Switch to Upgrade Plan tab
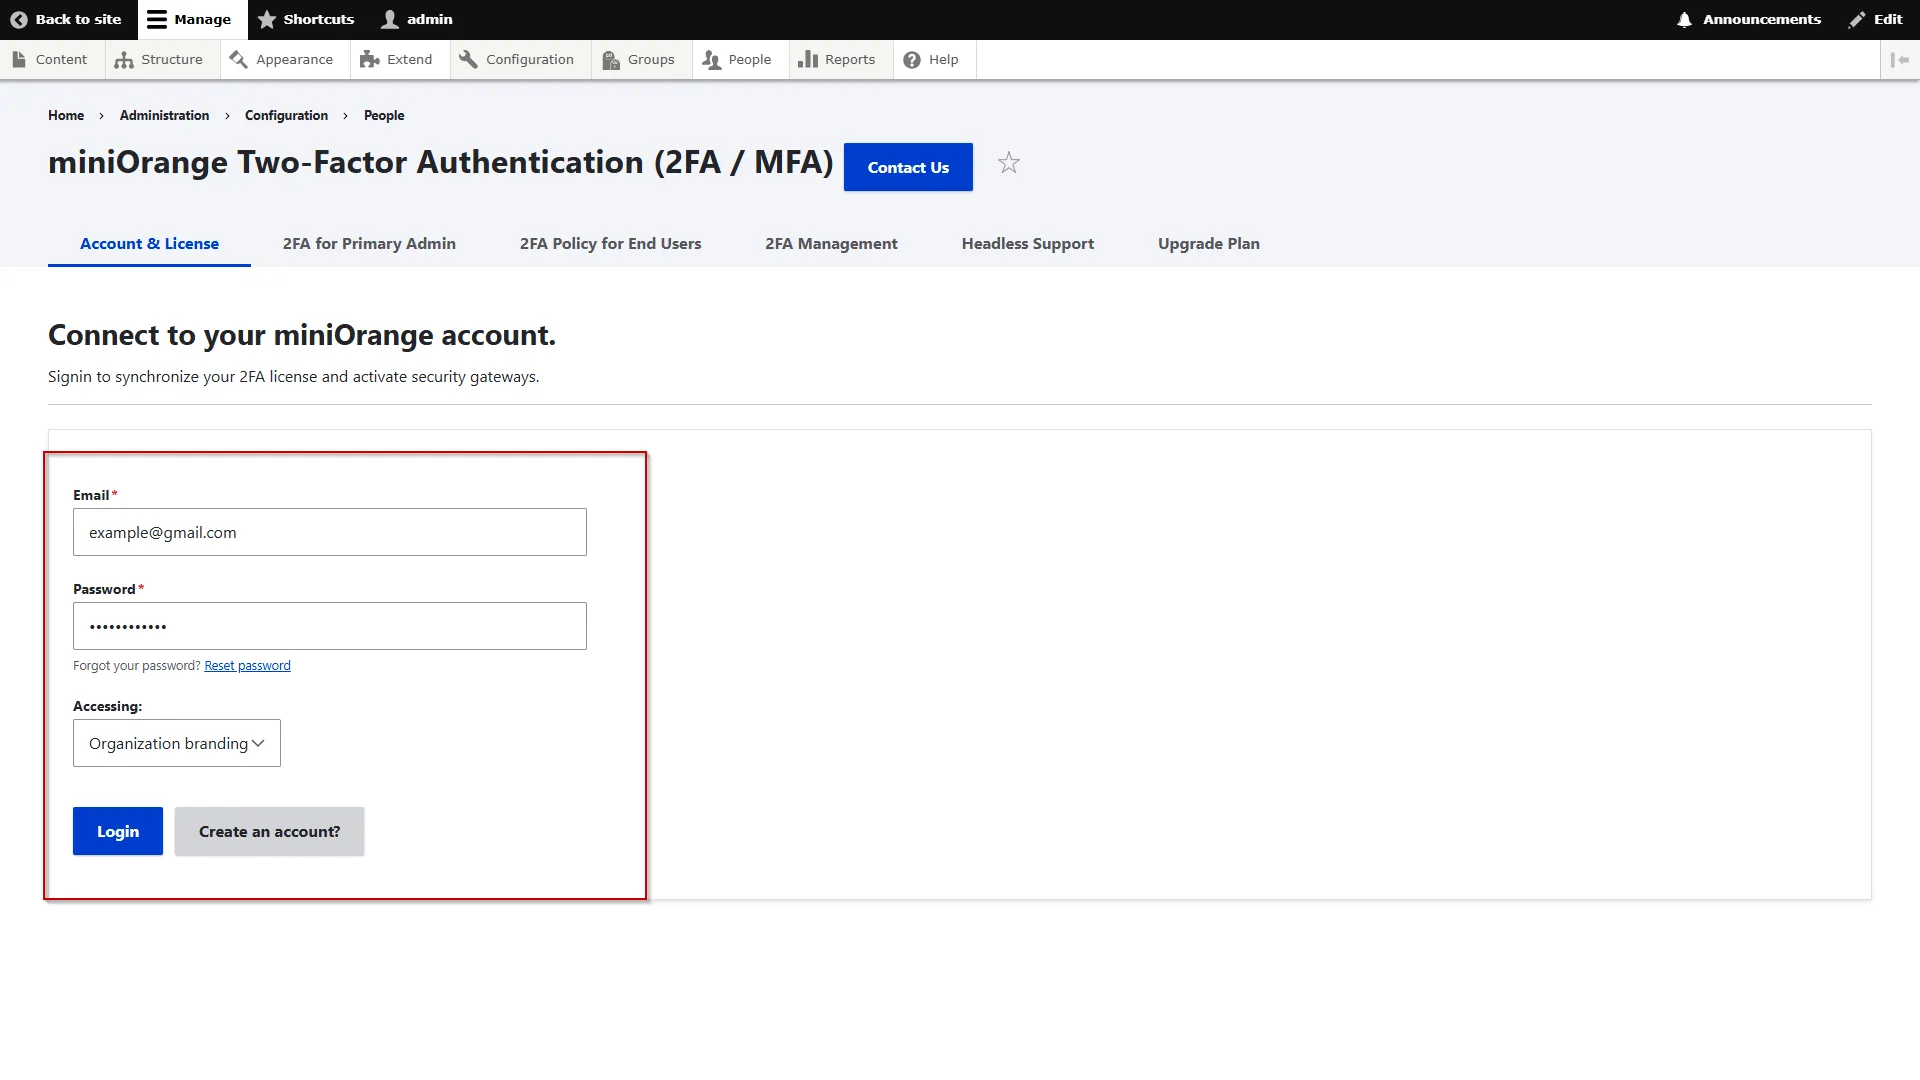This screenshot has width=1920, height=1080. (1209, 243)
